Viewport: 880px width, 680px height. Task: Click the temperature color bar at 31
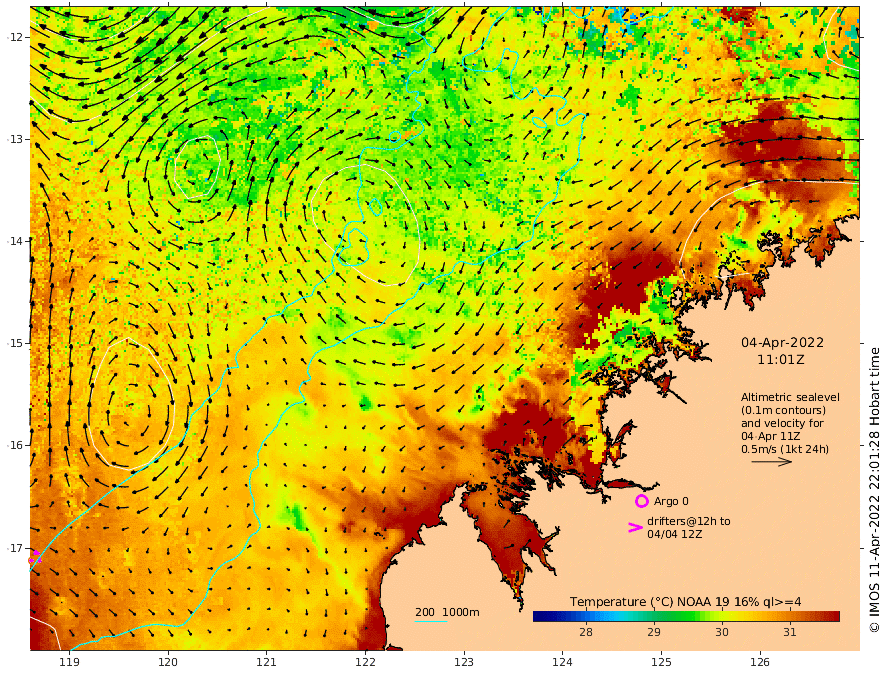point(790,617)
